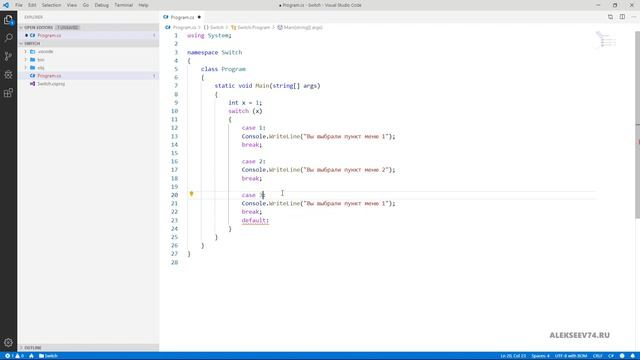
Task: Click the lightbulb quick fix icon
Action: pyautogui.click(x=191, y=194)
